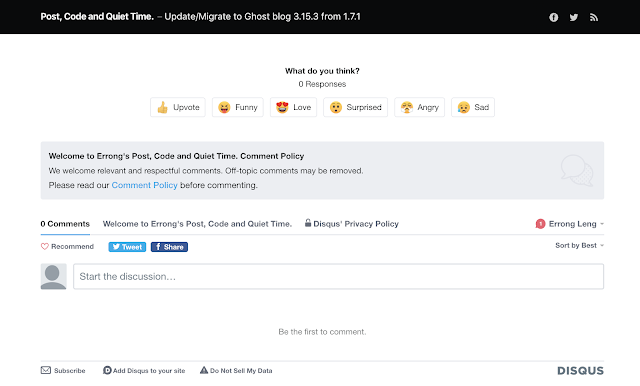React with the Love emoji button
The height and width of the screenshot is (386, 640).
[x=293, y=107]
